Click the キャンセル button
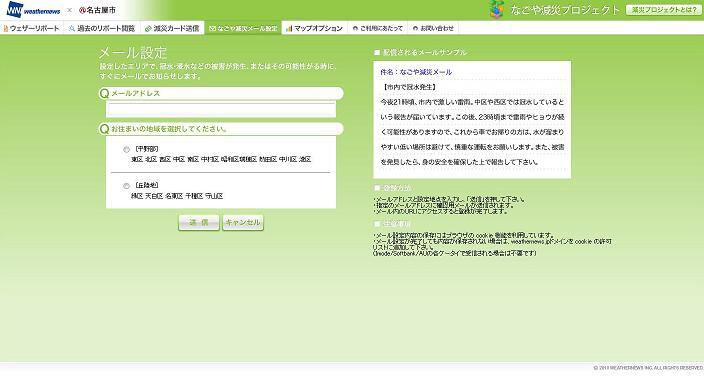Image resolution: width=704 pixels, height=376 pixels. pyautogui.click(x=243, y=223)
